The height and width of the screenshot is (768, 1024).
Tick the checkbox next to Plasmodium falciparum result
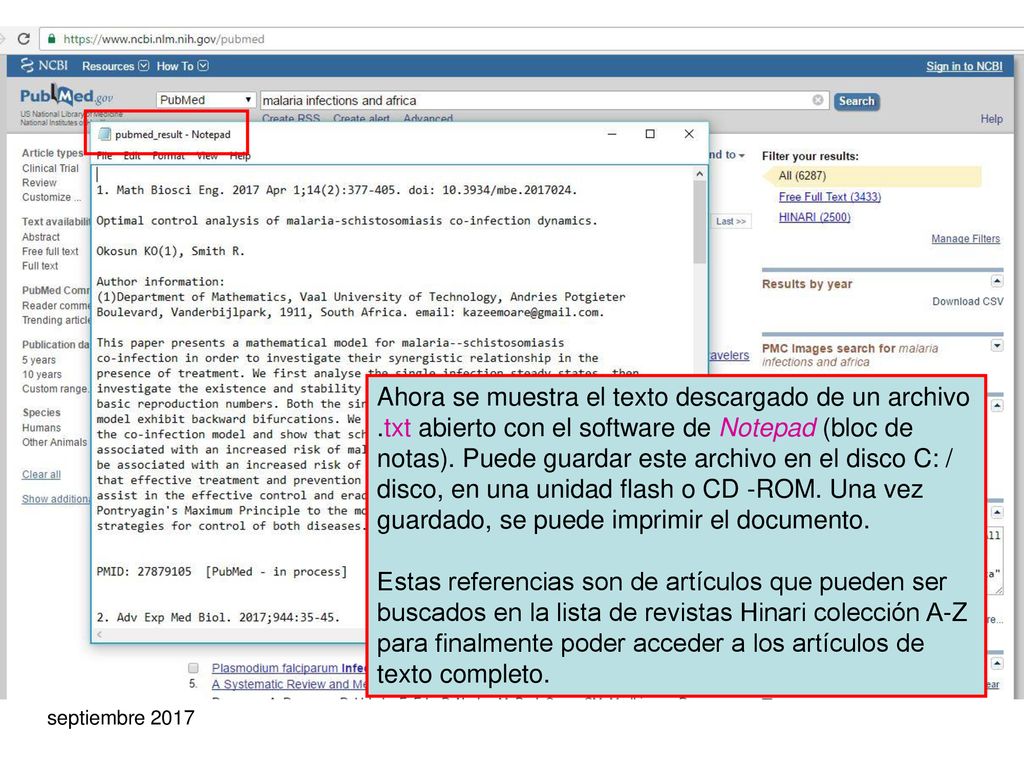point(193,667)
